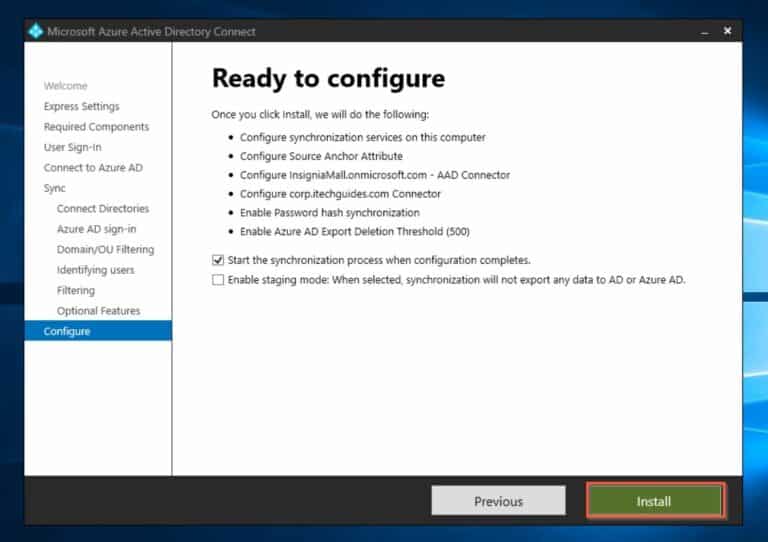Click corp.itechguides.com Connector bullet

click(x=340, y=194)
